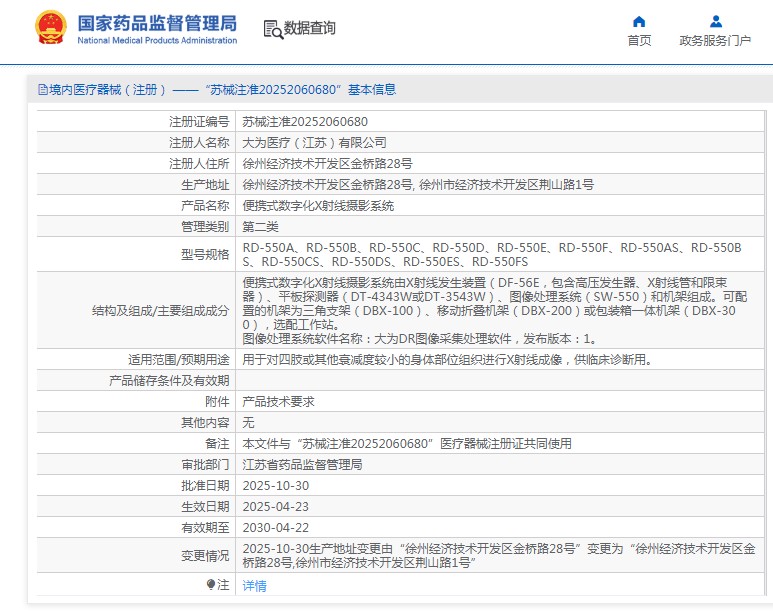
Task: Click product name 便携式数字化X射线摄影系统
Action: click(318, 206)
